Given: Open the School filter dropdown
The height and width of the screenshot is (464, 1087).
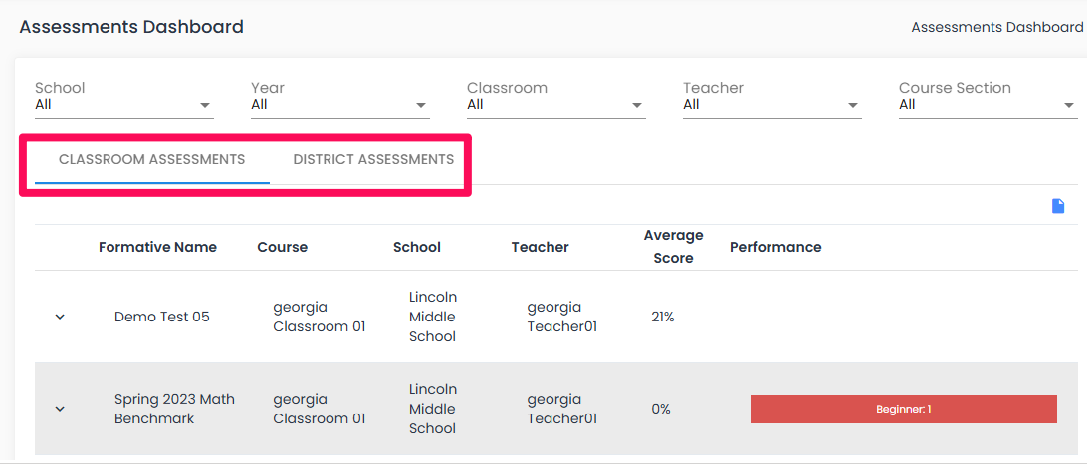Looking at the screenshot, I should point(124,104).
